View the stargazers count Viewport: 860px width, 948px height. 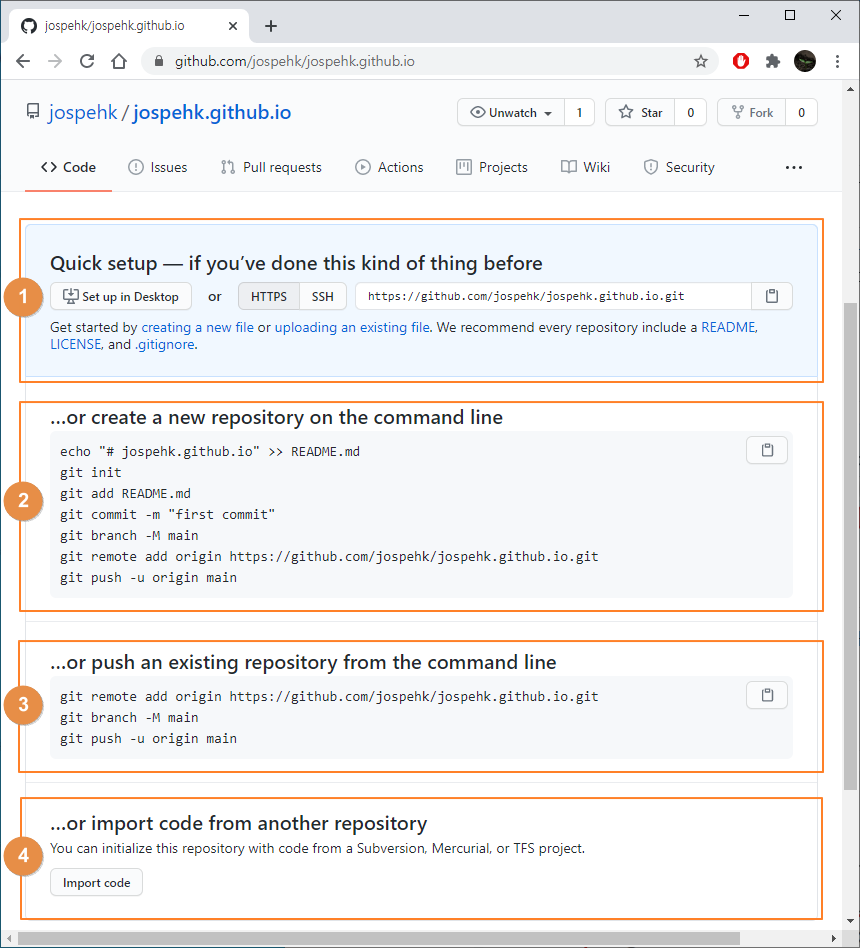pos(691,112)
